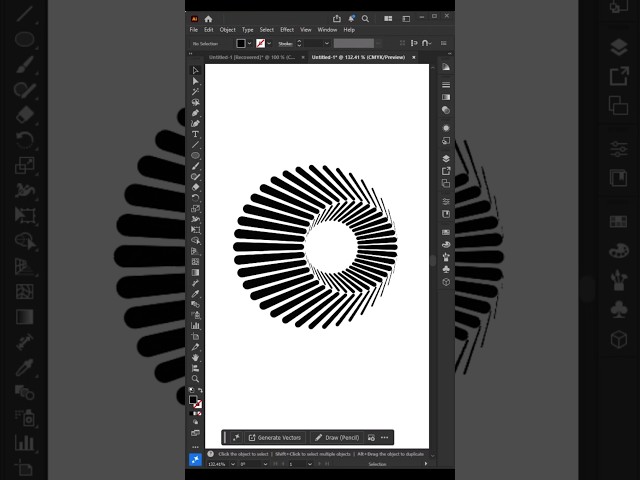Expand the stroke color dropdown arrow
Image resolution: width=640 pixels, height=480 pixels.
tap(269, 43)
